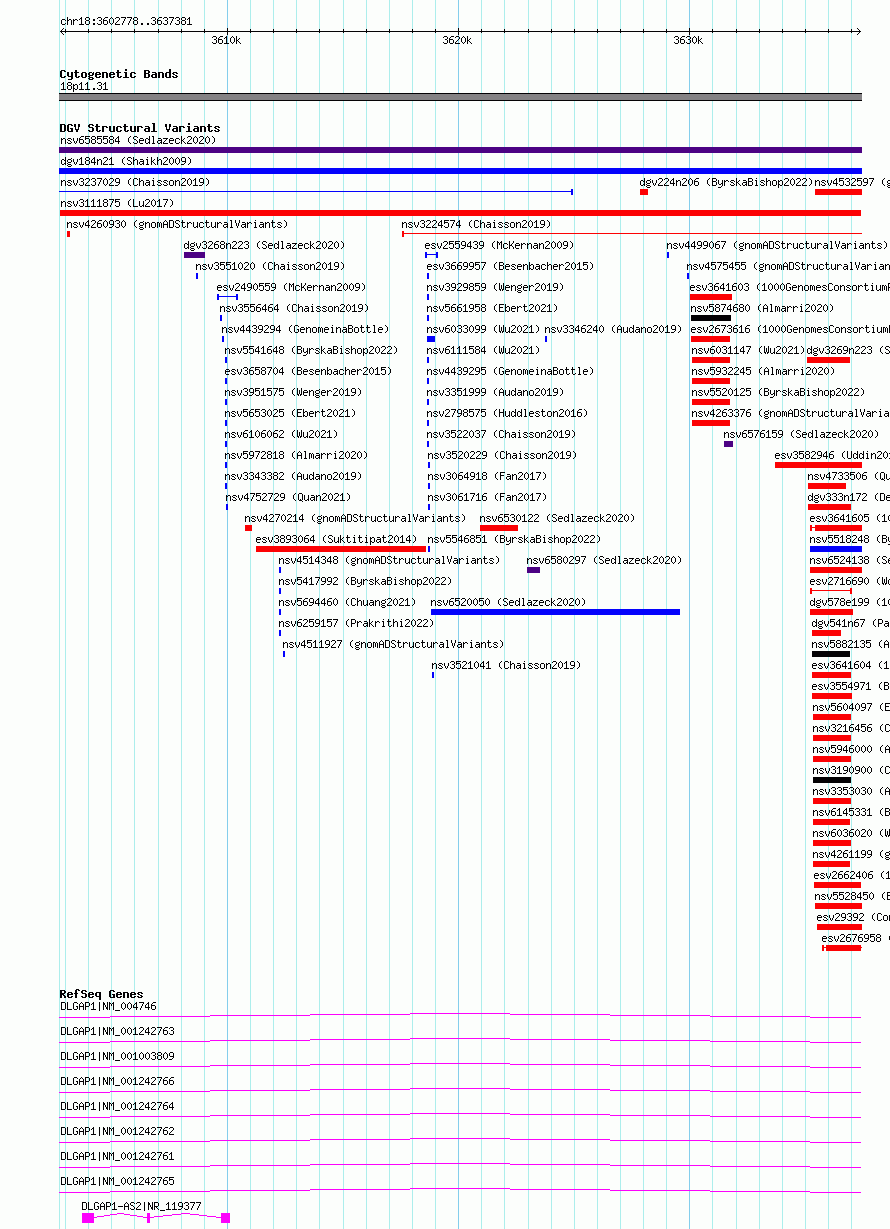
Task: Open nsv2798575 (Huddleston2016) label
Action: [x=507, y=413]
